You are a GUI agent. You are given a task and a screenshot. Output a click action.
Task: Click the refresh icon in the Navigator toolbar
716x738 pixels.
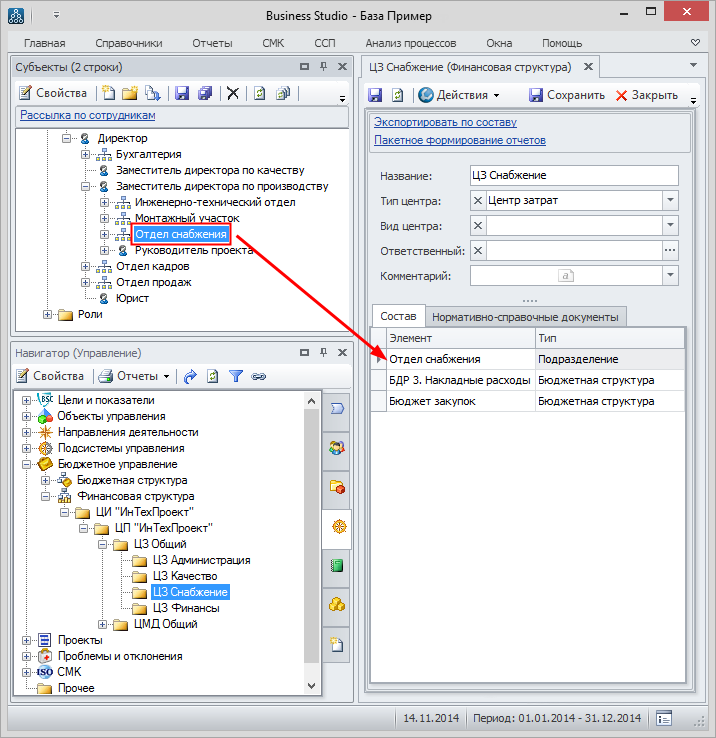[x=213, y=376]
